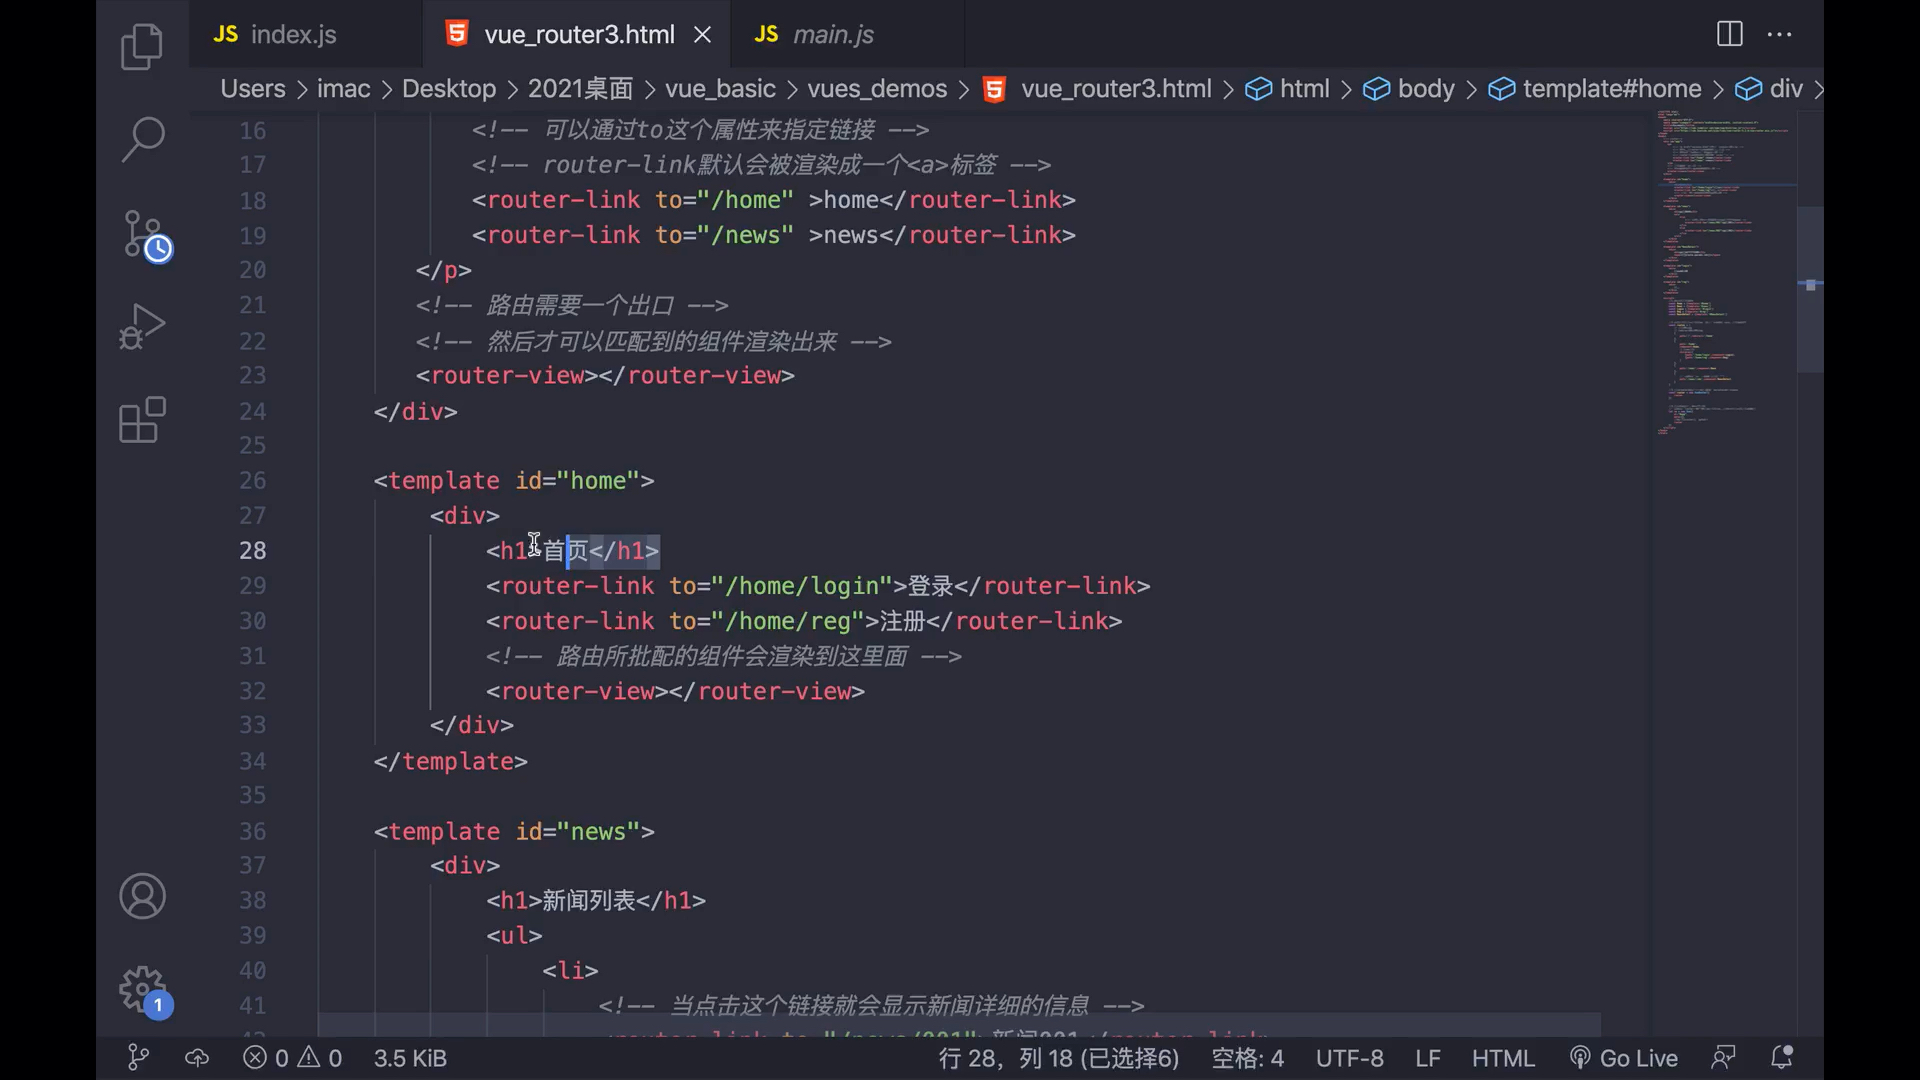1920x1080 pixels.
Task: Open the Search view in activity bar
Action: (x=142, y=139)
